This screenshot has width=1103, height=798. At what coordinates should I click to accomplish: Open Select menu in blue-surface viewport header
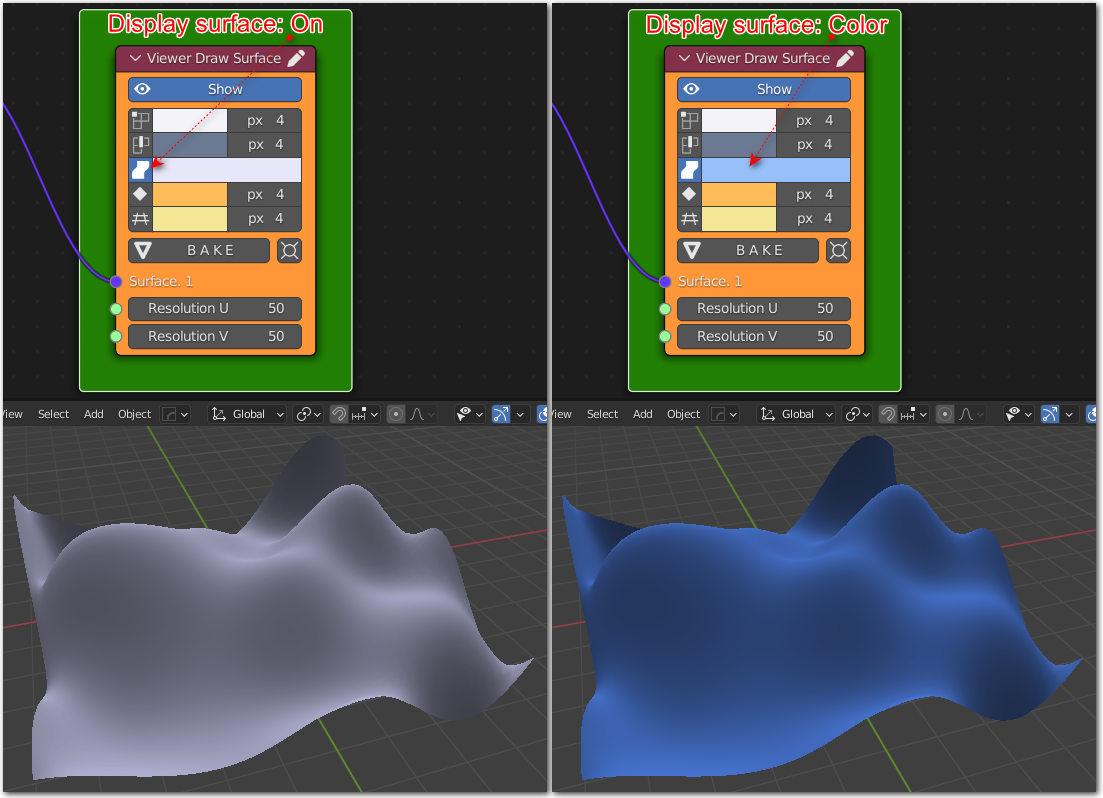coord(602,414)
